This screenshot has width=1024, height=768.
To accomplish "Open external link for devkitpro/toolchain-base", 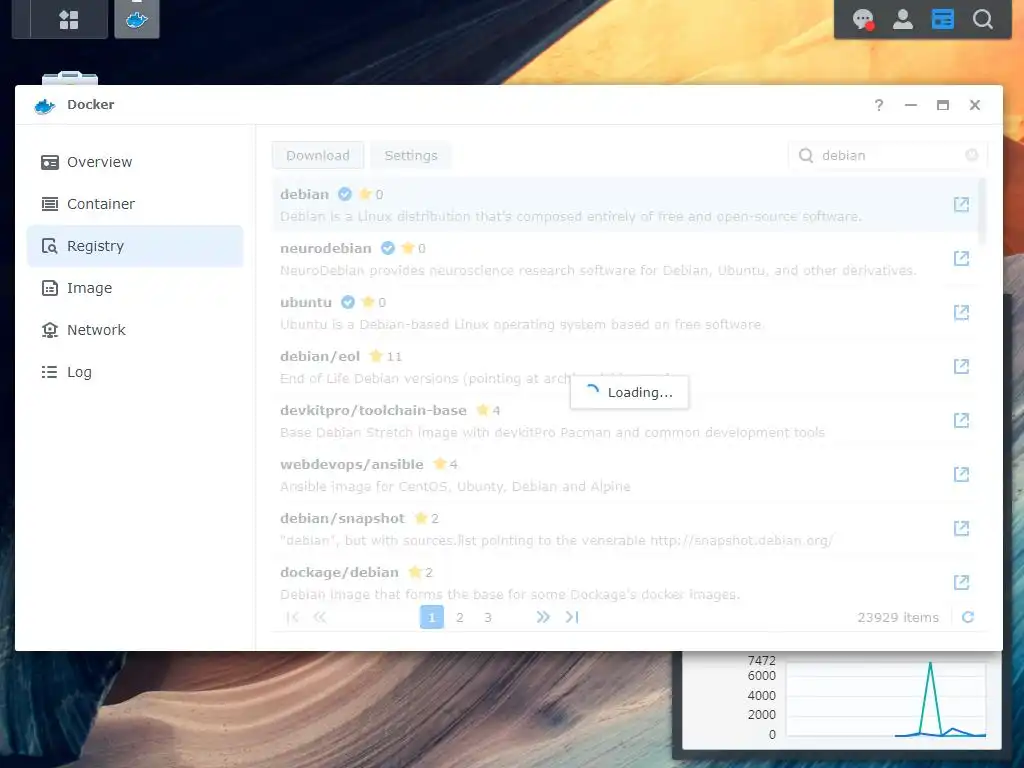I will (x=961, y=421).
